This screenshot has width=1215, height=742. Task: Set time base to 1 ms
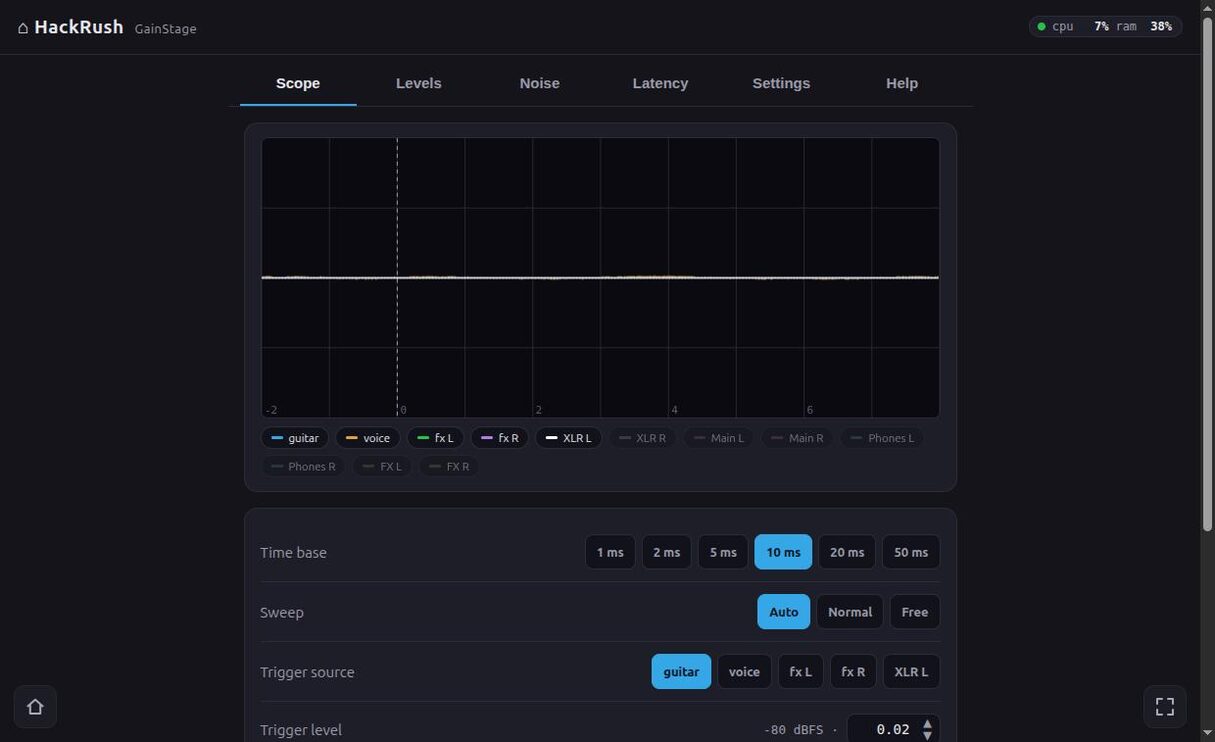[610, 552]
